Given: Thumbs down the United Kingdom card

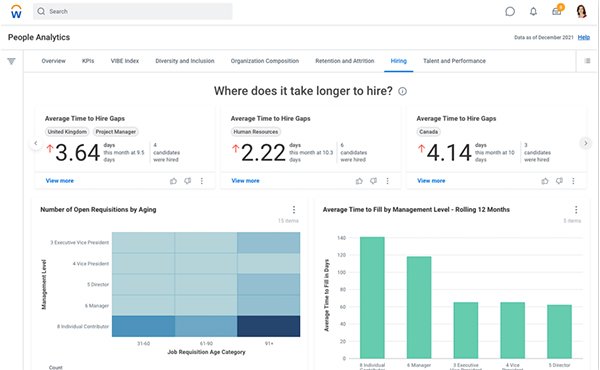Looking at the screenshot, I should 188,181.
